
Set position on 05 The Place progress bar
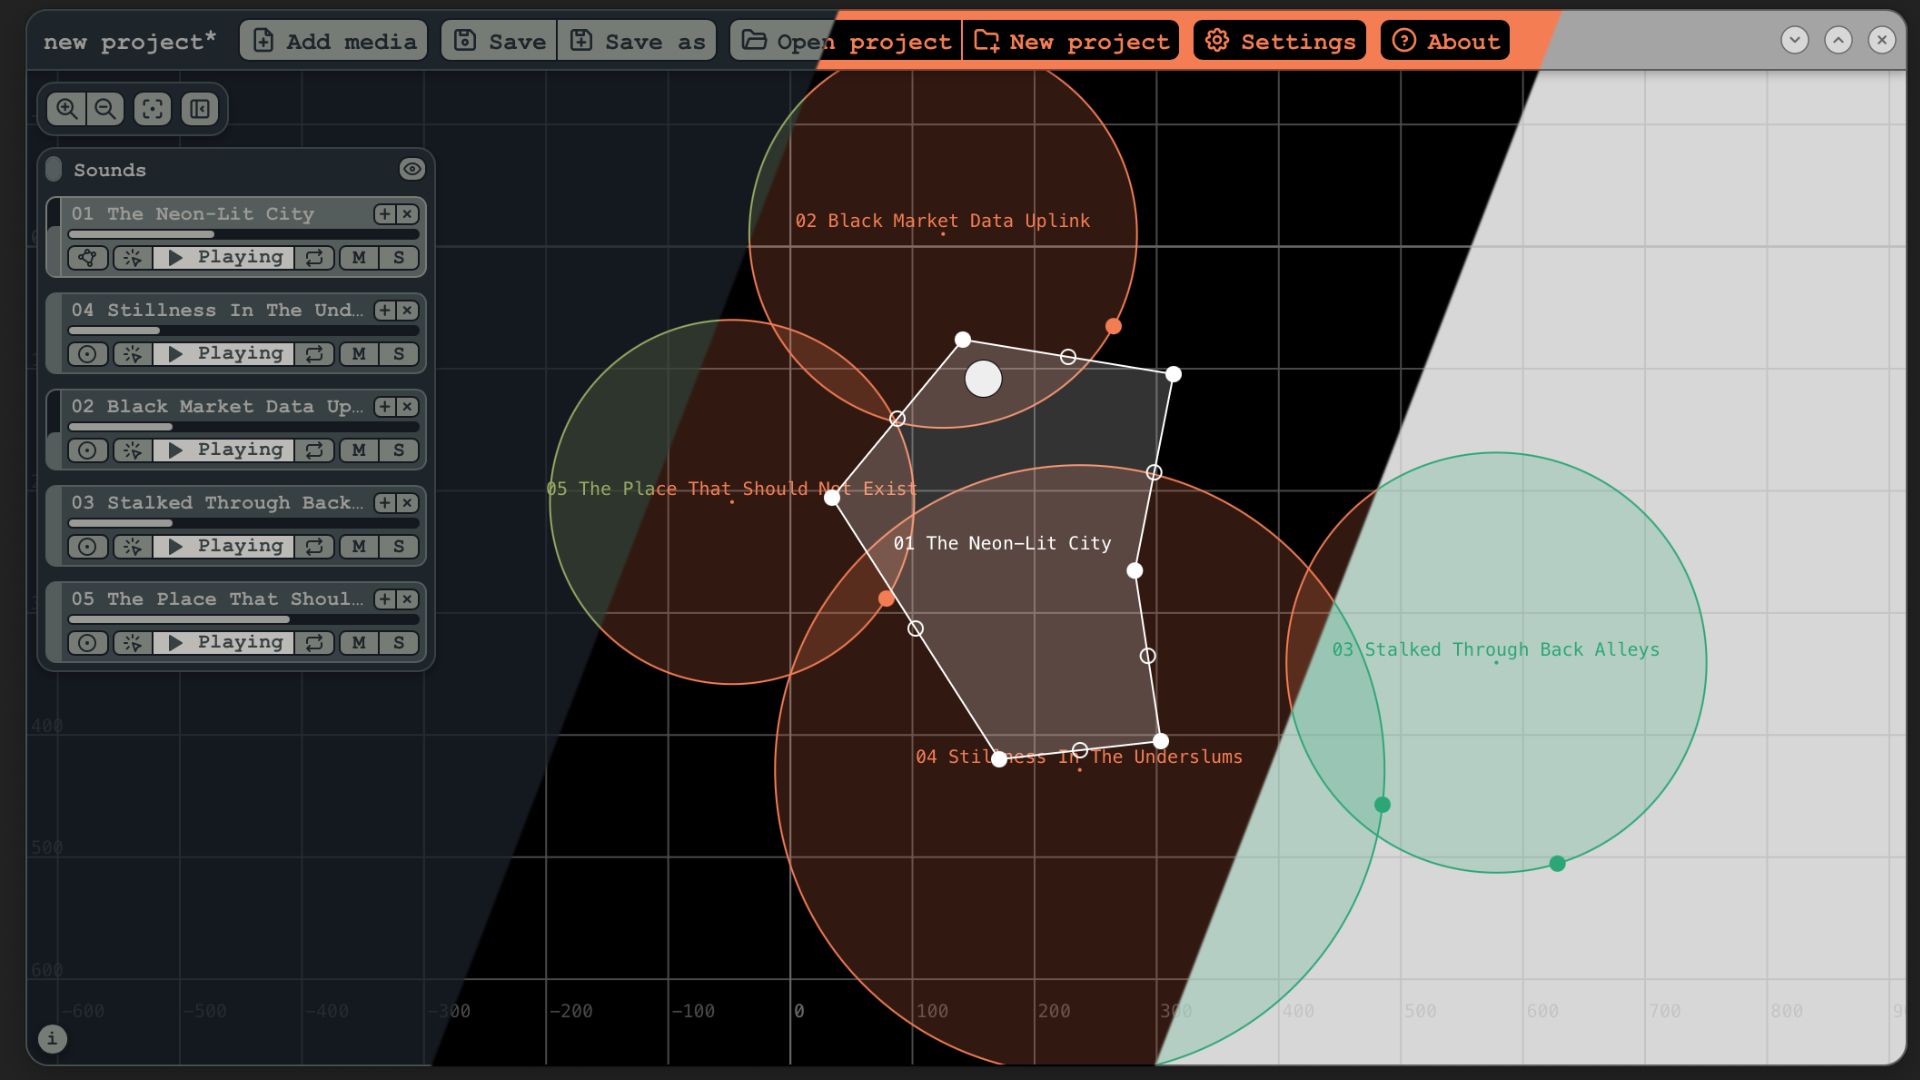pyautogui.click(x=244, y=620)
